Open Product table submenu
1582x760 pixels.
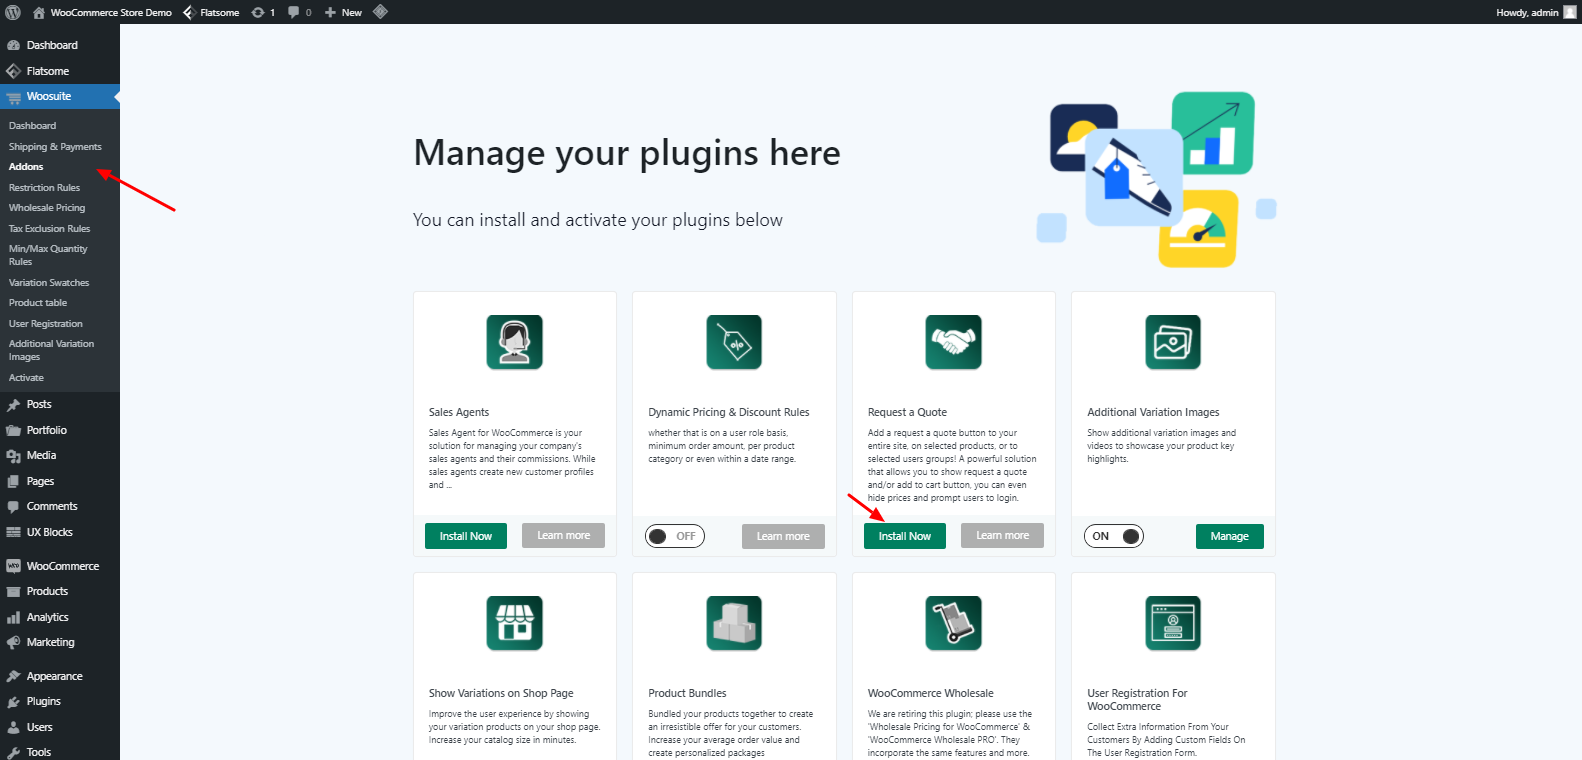tap(38, 303)
